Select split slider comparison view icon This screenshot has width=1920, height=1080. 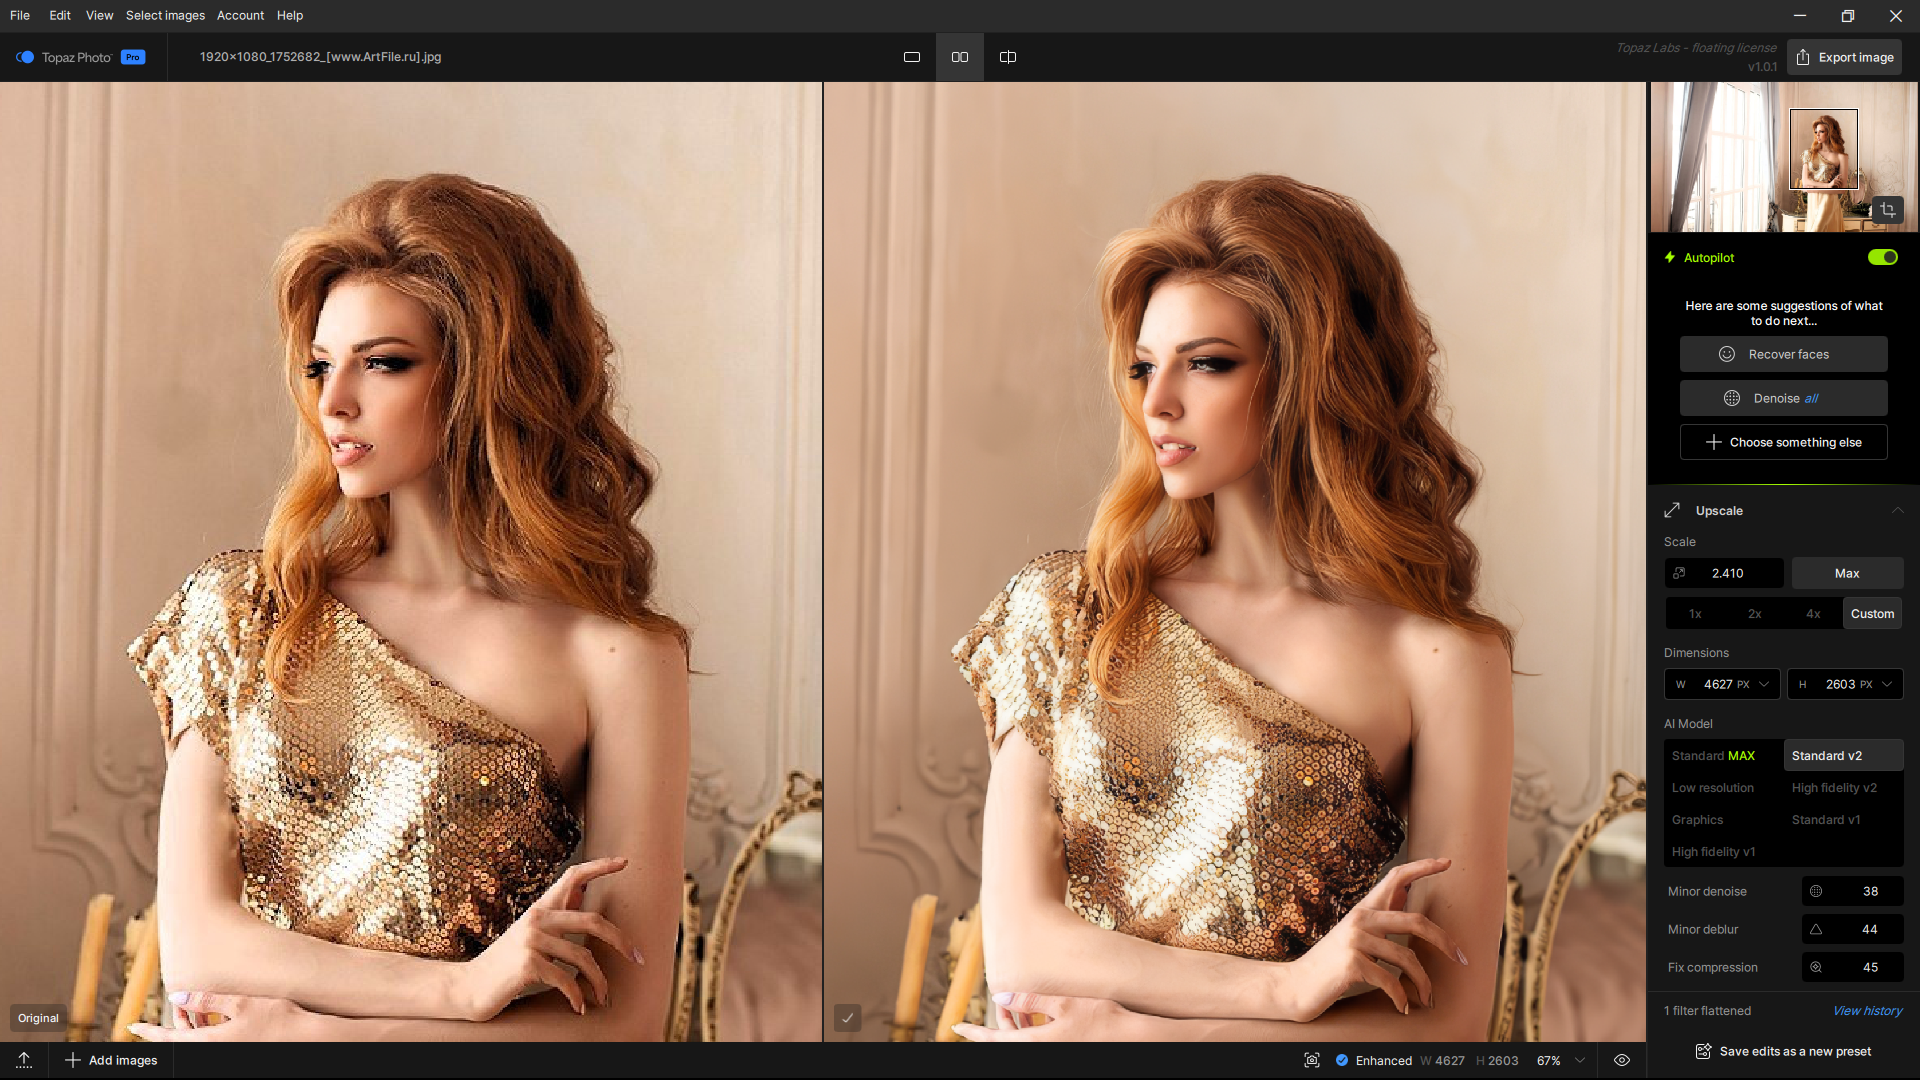(x=1008, y=57)
